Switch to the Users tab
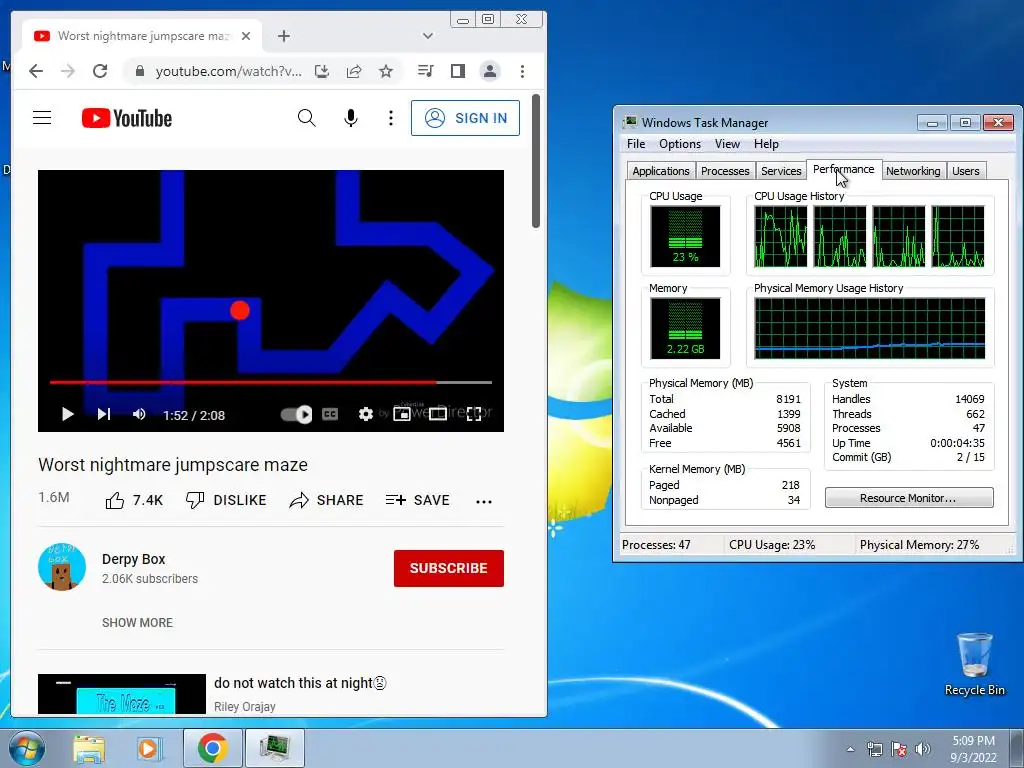 point(965,171)
